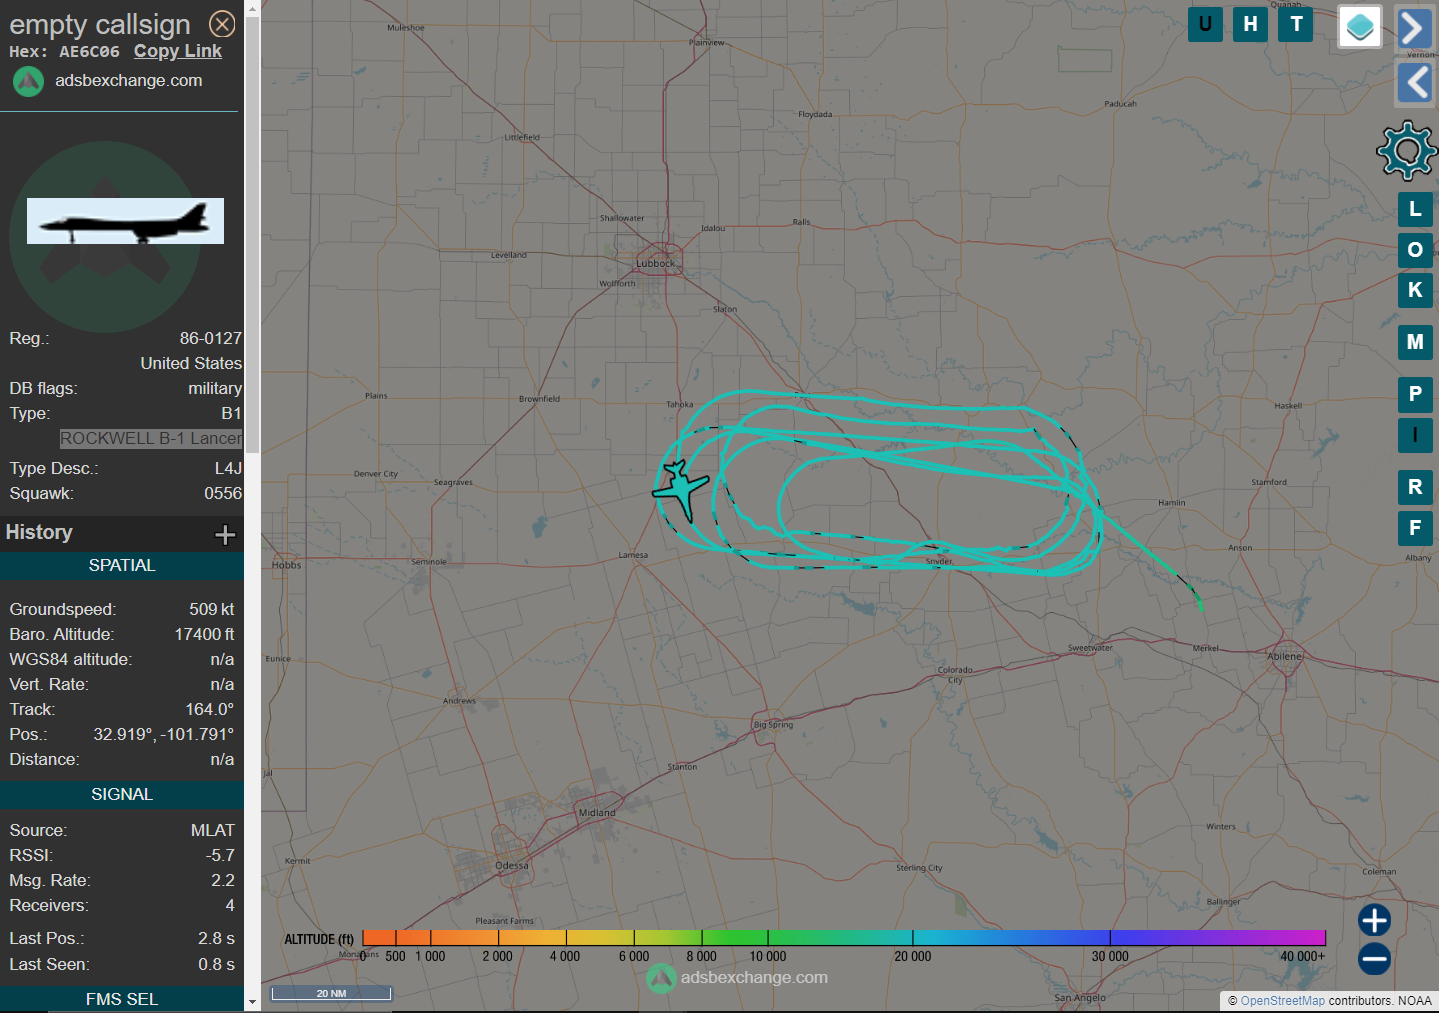Expand the History section with plus icon

pos(225,535)
